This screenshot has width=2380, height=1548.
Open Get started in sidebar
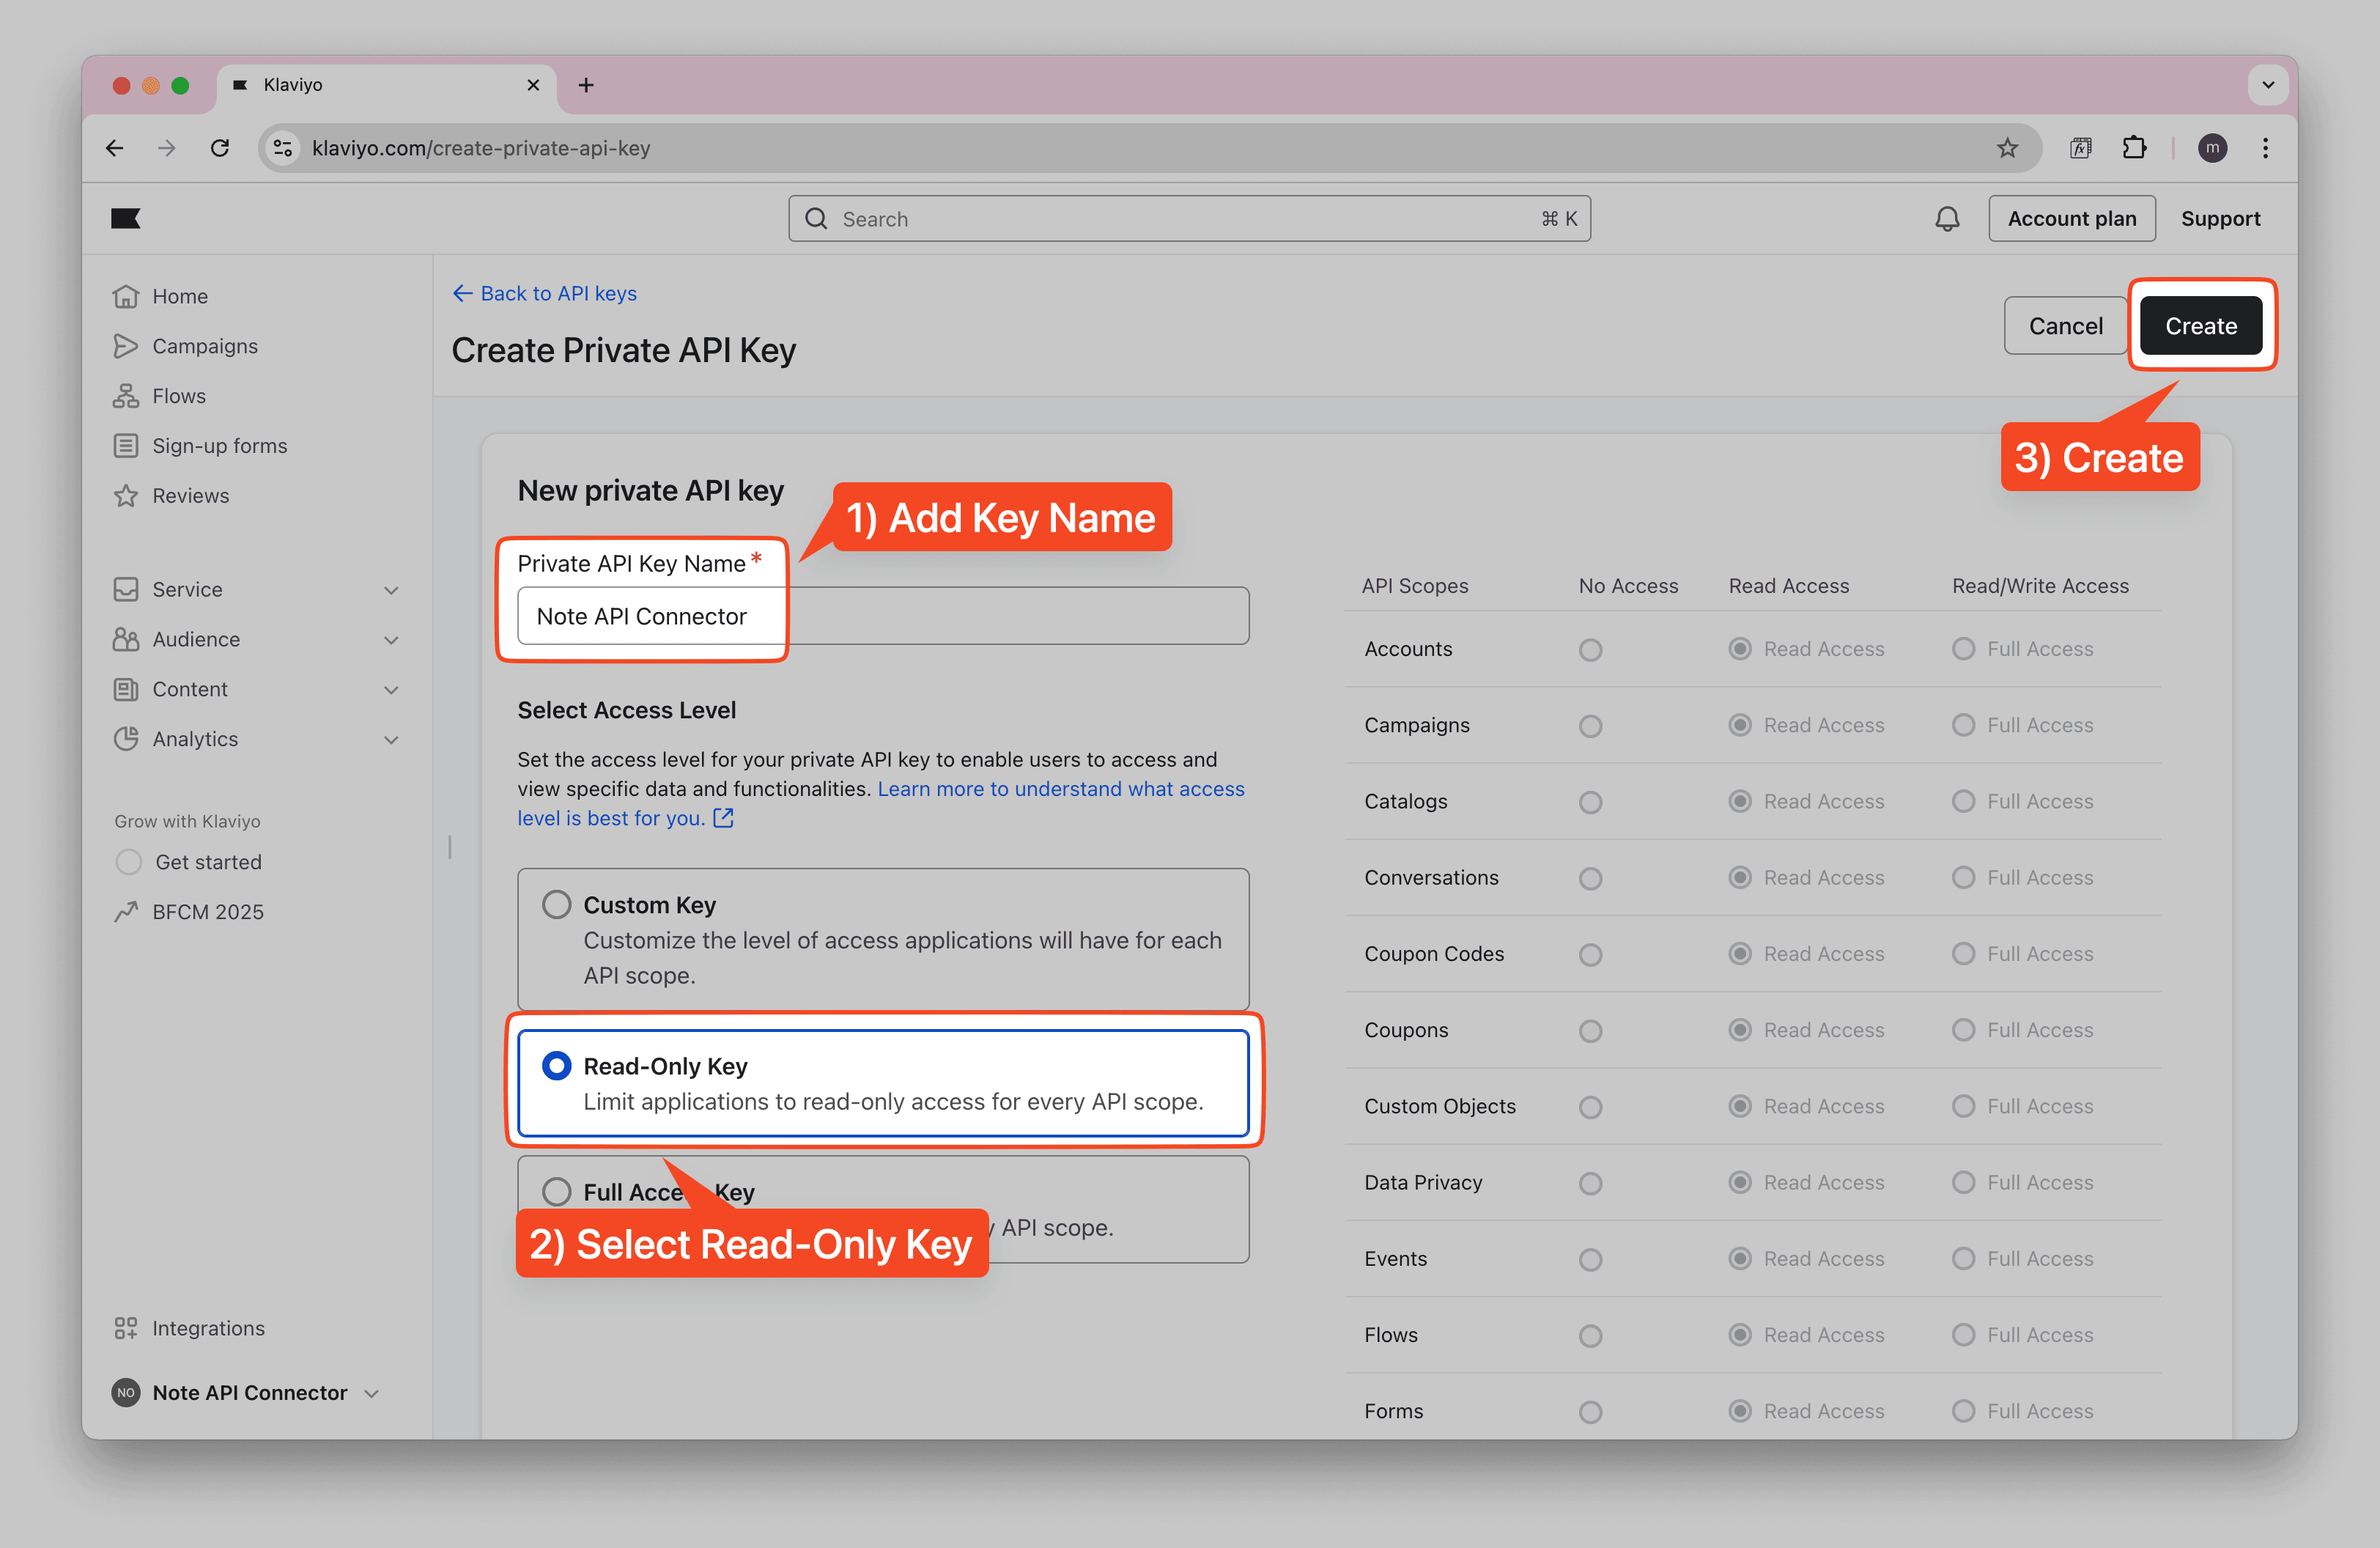pos(208,862)
